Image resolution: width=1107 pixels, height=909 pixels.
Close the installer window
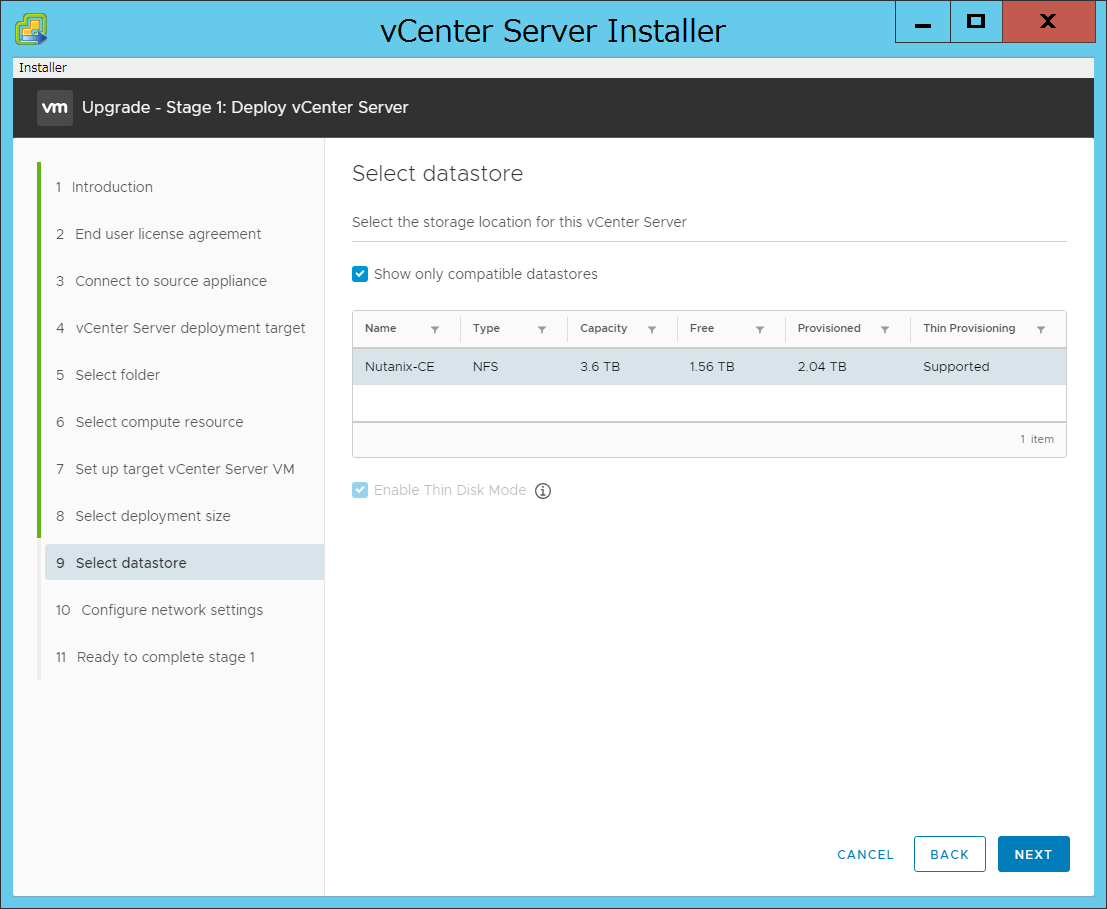pos(1048,22)
